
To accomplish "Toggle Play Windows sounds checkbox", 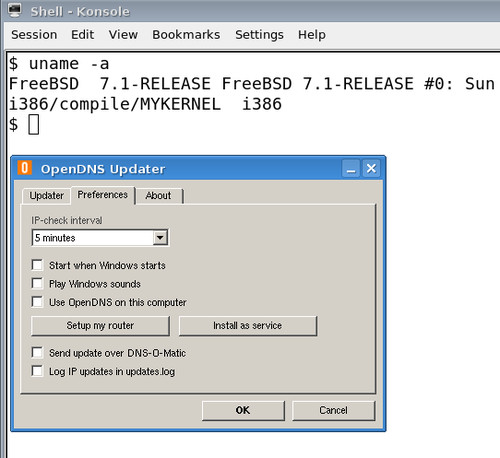I will tap(37, 283).
